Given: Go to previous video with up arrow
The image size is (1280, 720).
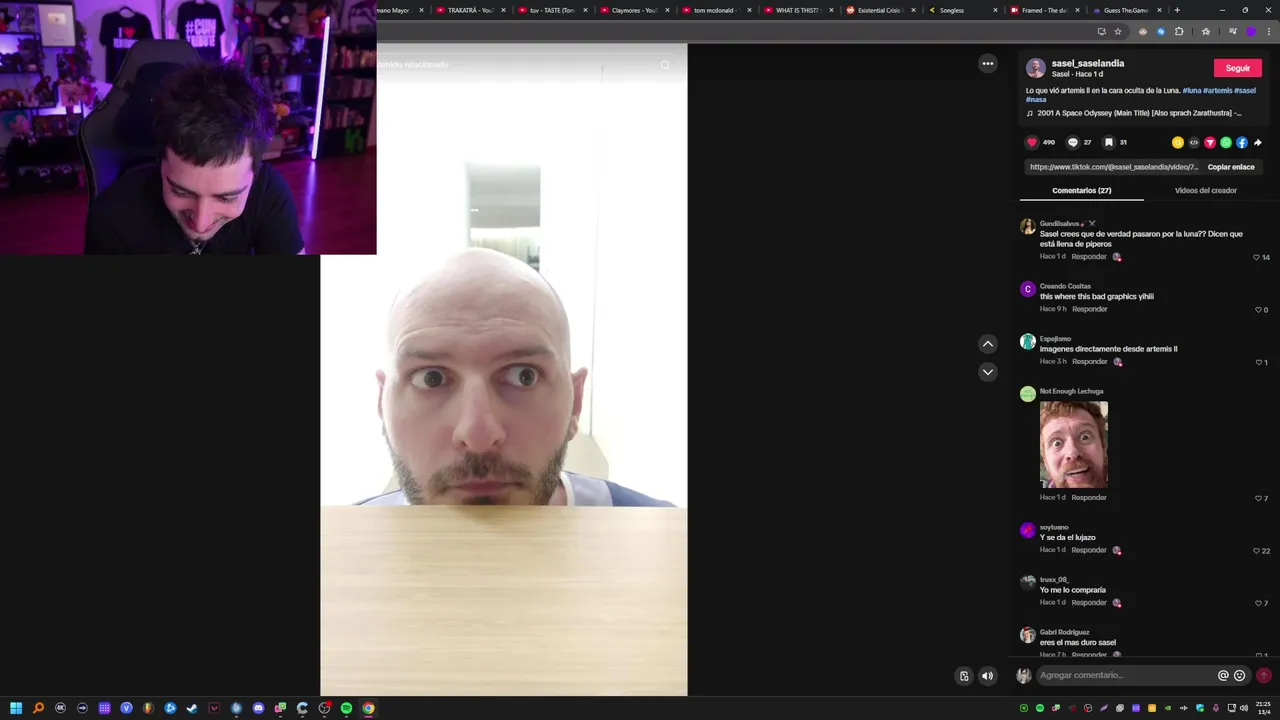Looking at the screenshot, I should pos(988,344).
